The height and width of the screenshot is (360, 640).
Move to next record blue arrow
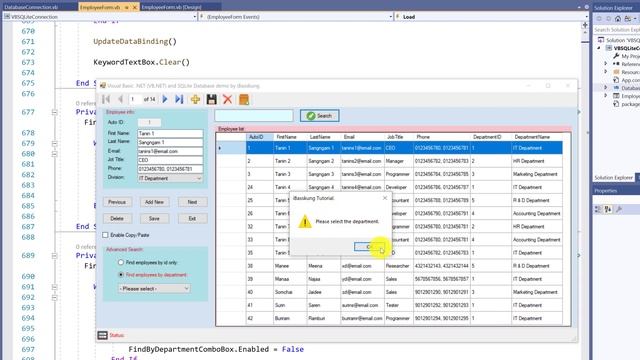tap(165, 99)
